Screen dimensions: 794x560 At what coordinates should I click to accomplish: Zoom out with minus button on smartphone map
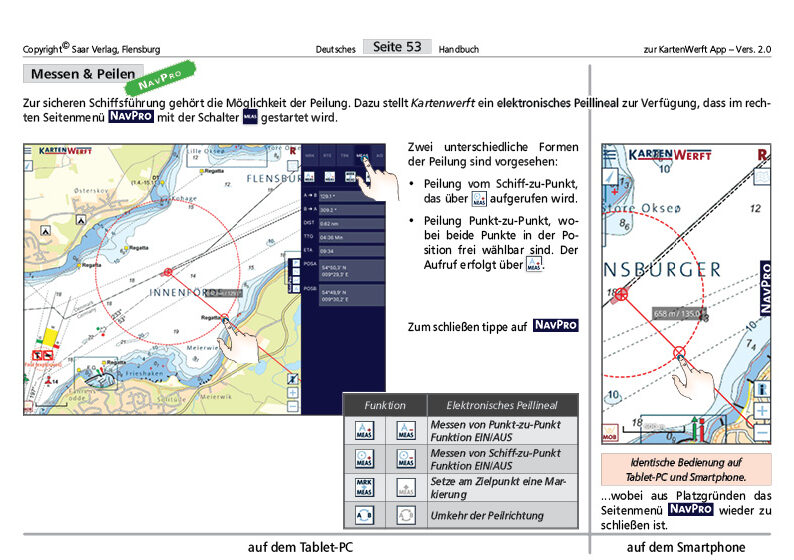point(762,432)
